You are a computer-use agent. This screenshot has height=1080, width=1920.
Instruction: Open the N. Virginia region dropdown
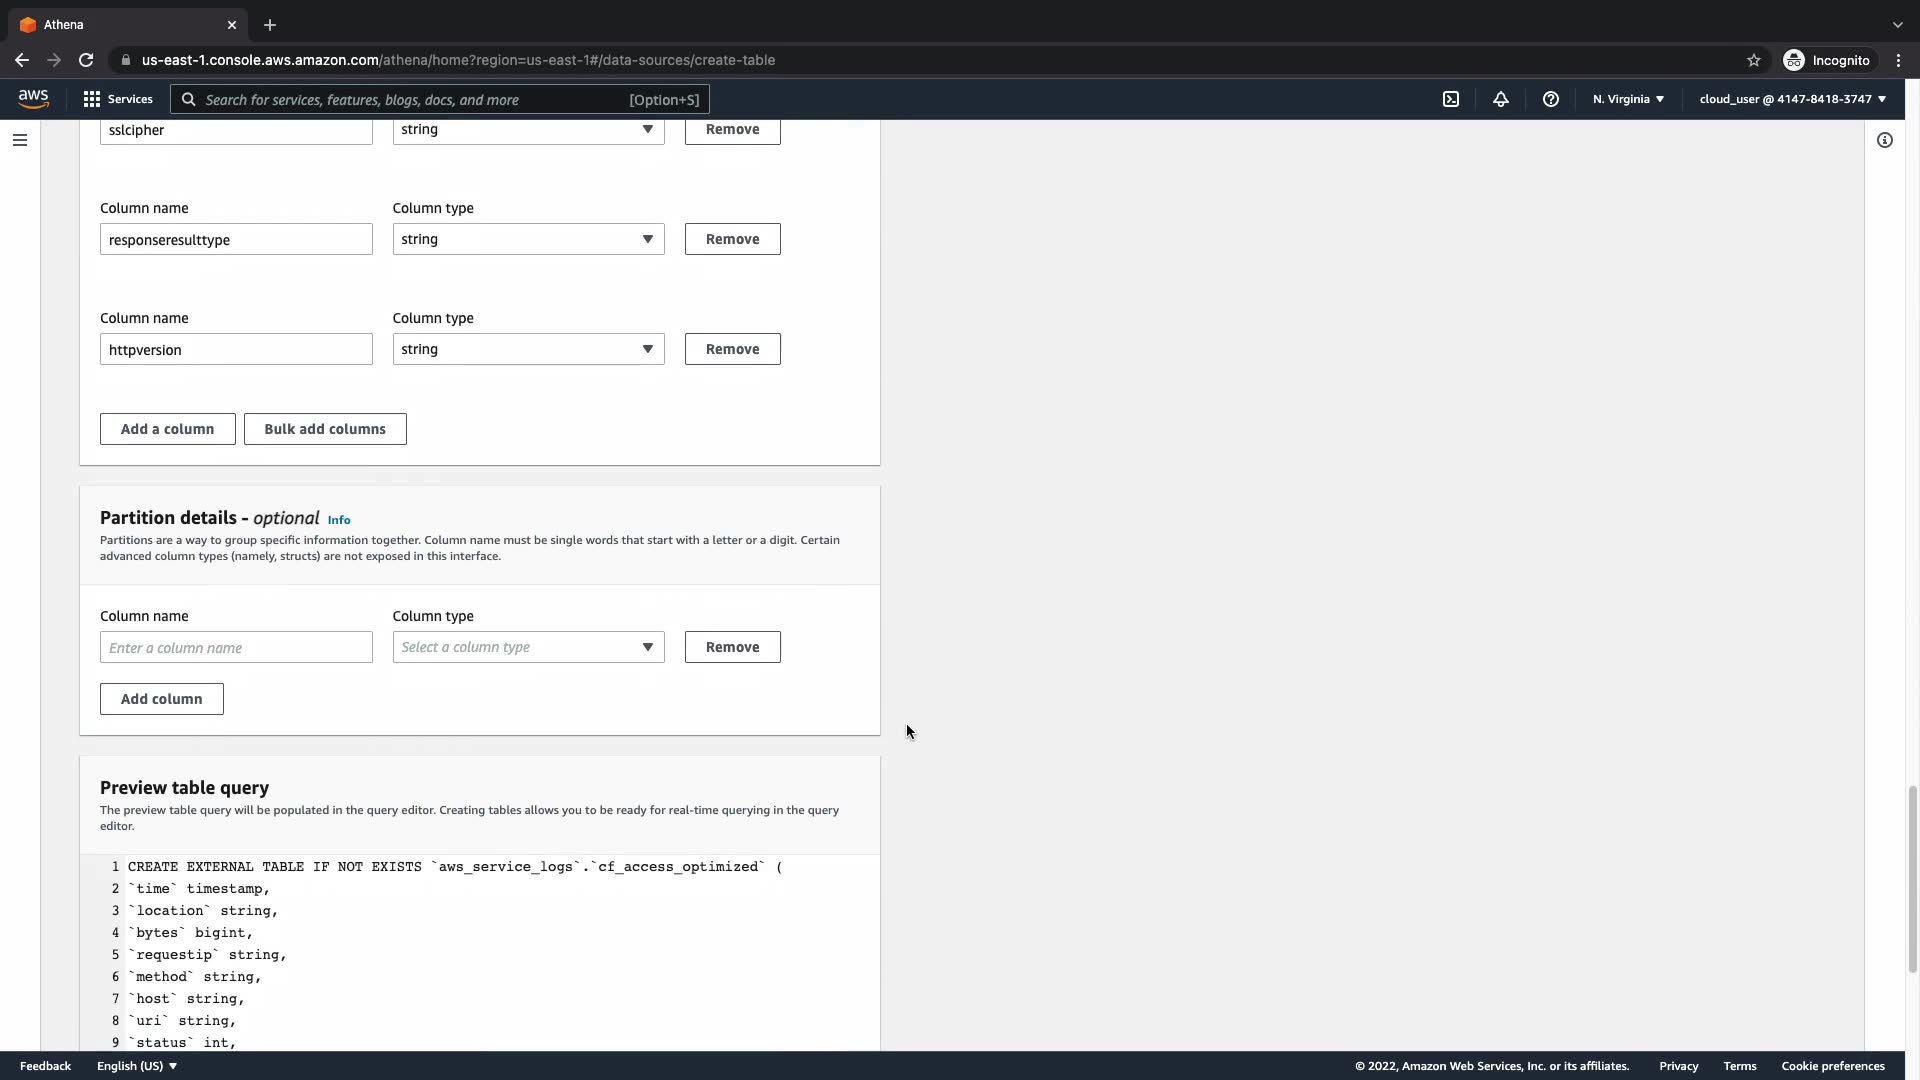[1628, 99]
